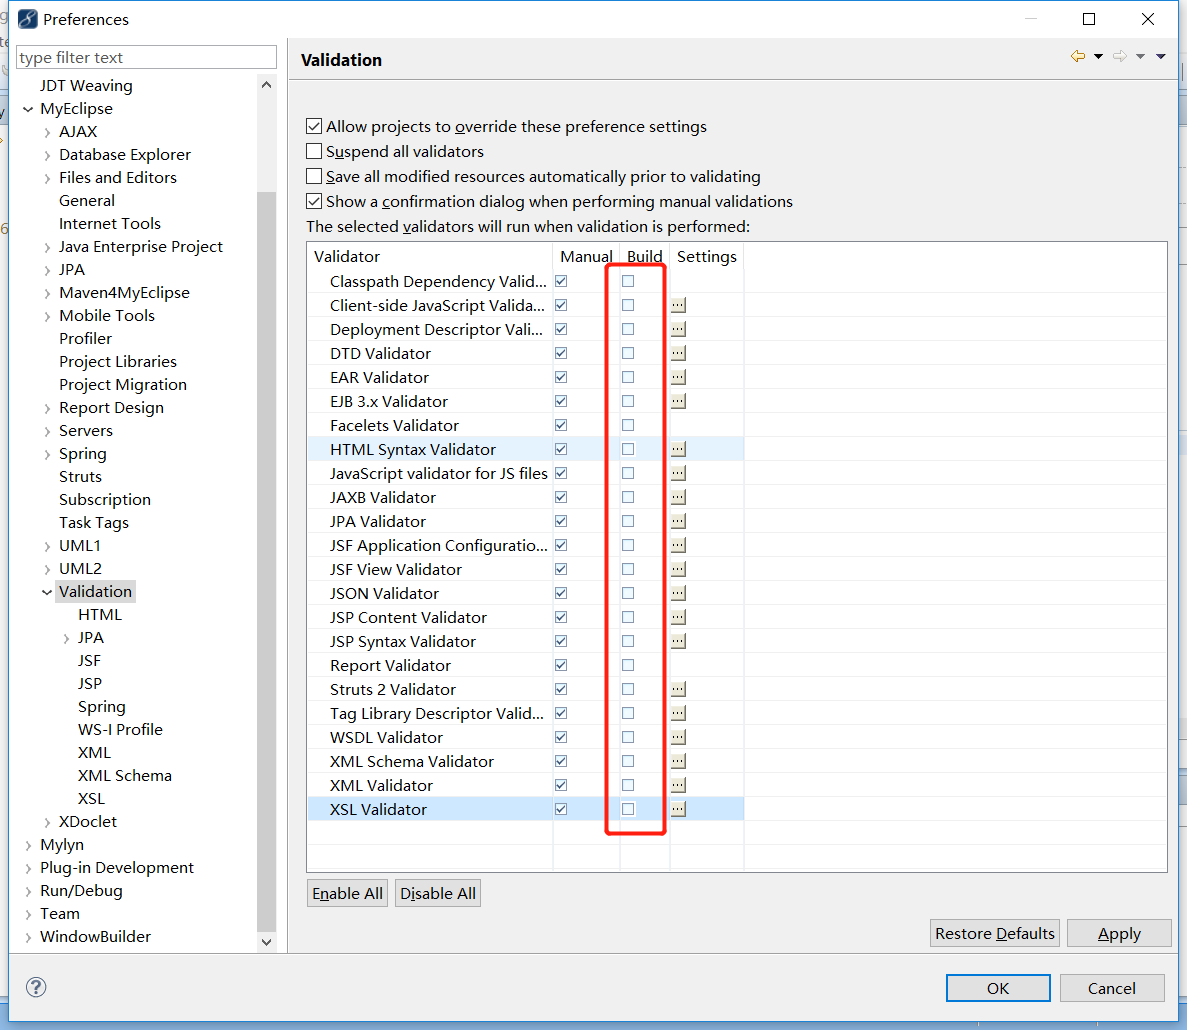This screenshot has height=1030, width=1187.
Task: Uncheck Manual for Classpath Dependency Validator
Action: coord(561,281)
